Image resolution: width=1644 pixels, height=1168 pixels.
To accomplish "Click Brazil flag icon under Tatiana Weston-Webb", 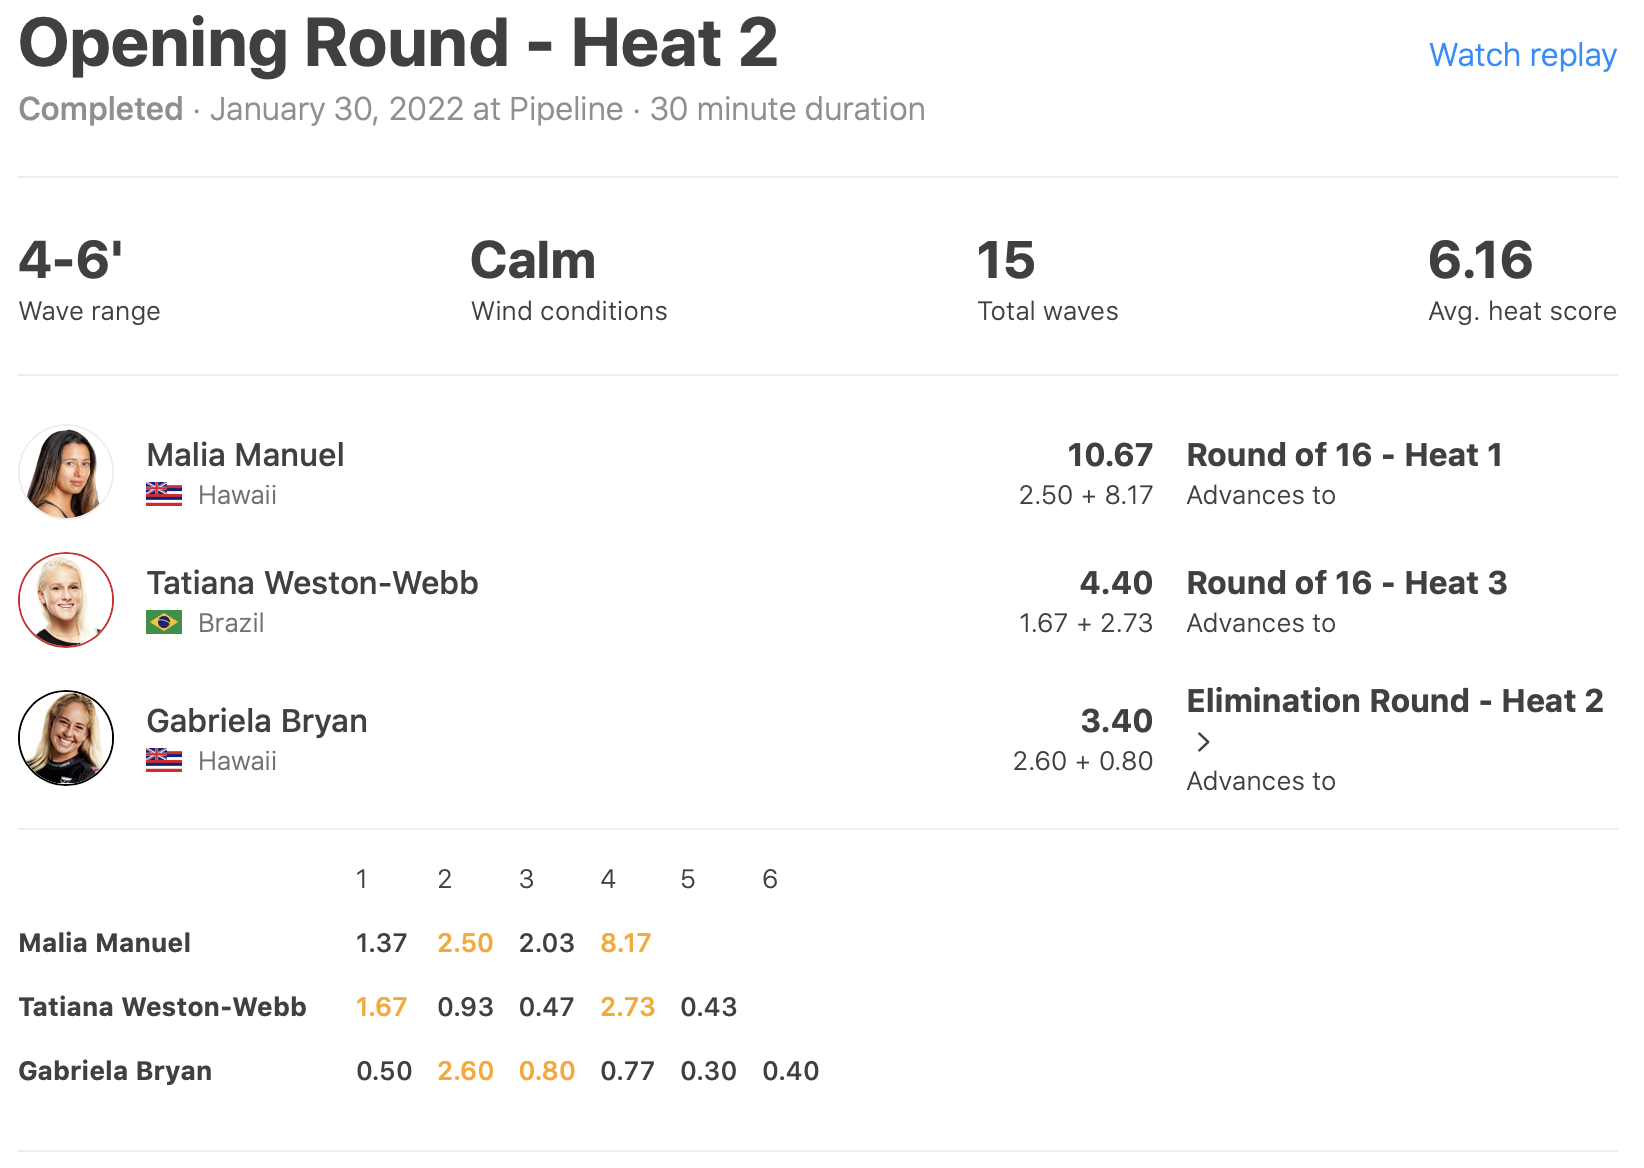I will [x=164, y=623].
